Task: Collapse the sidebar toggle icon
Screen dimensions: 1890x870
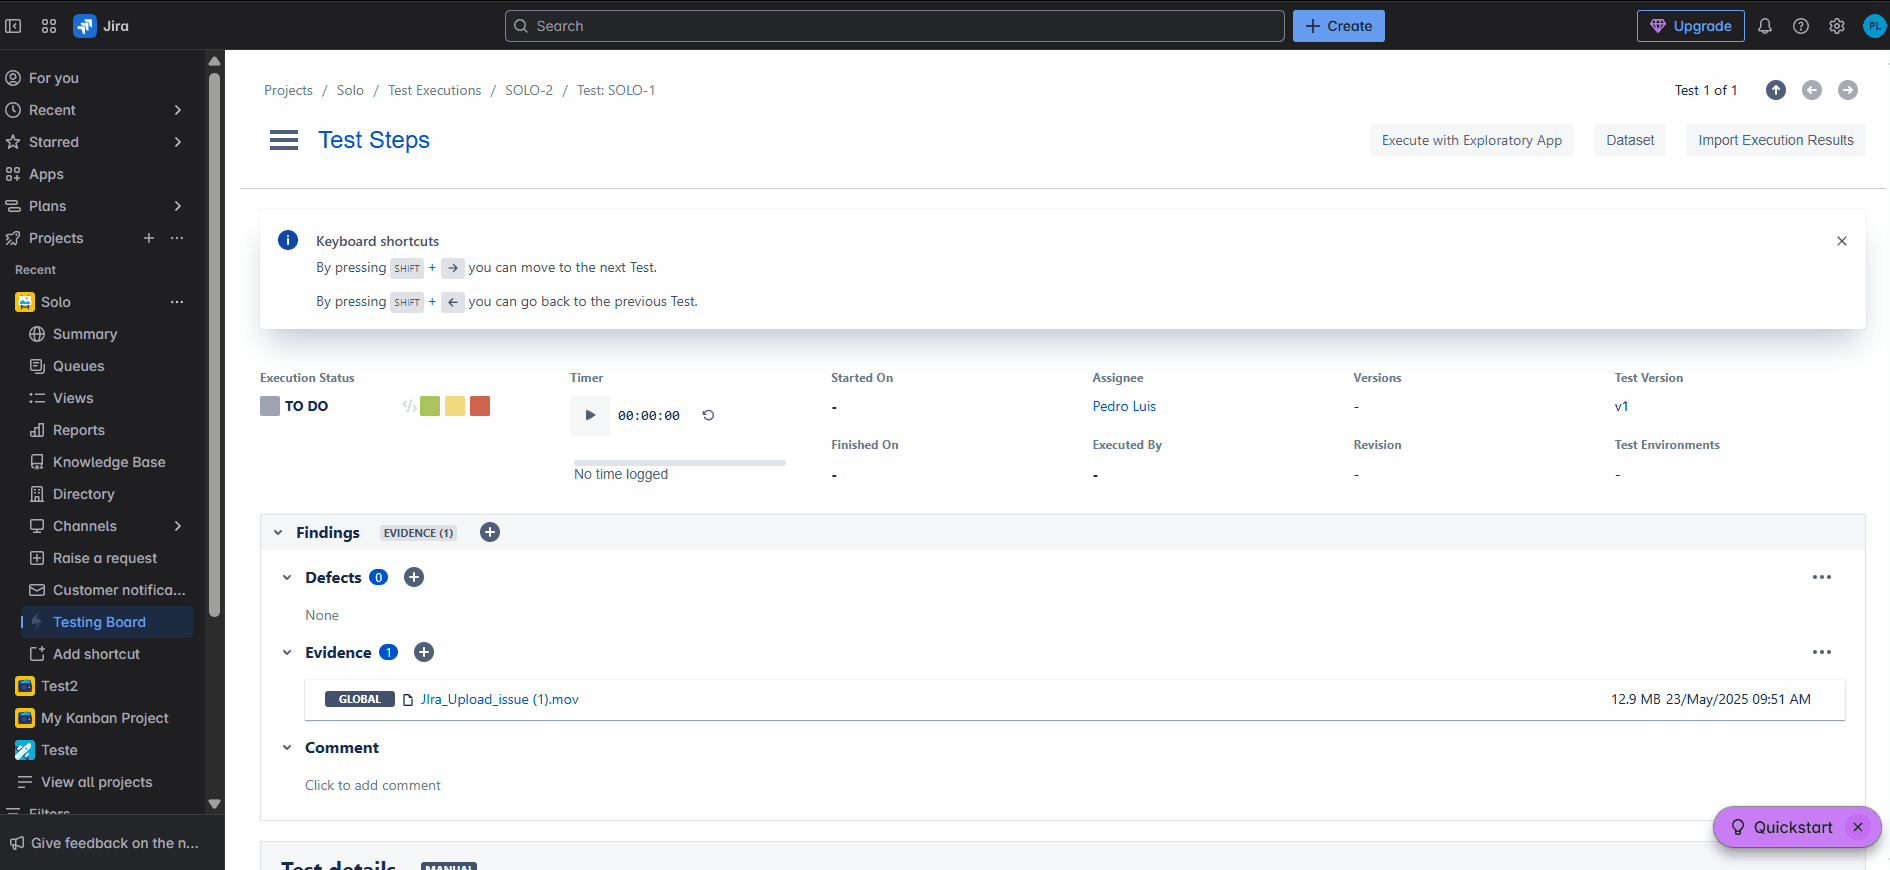Action: tap(13, 26)
